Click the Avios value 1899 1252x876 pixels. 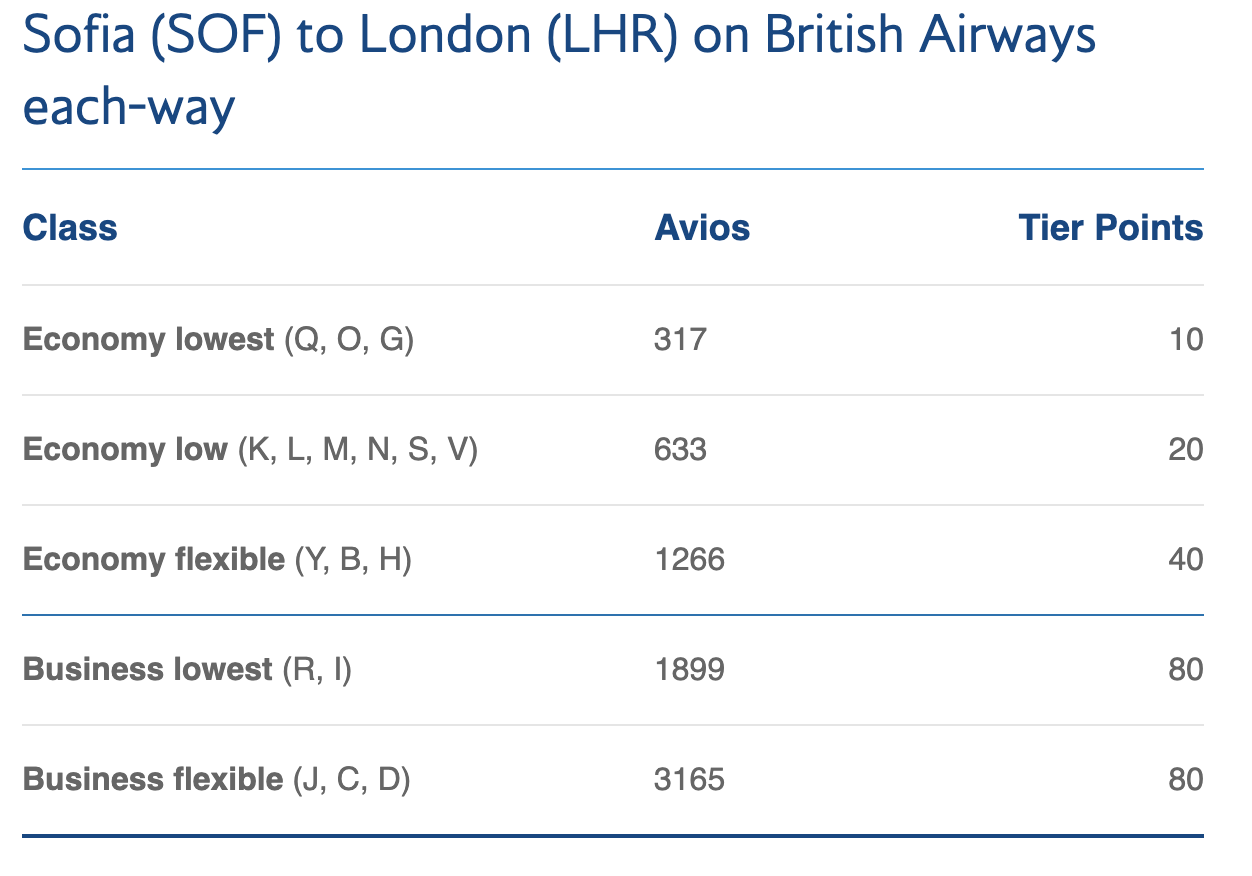click(689, 669)
